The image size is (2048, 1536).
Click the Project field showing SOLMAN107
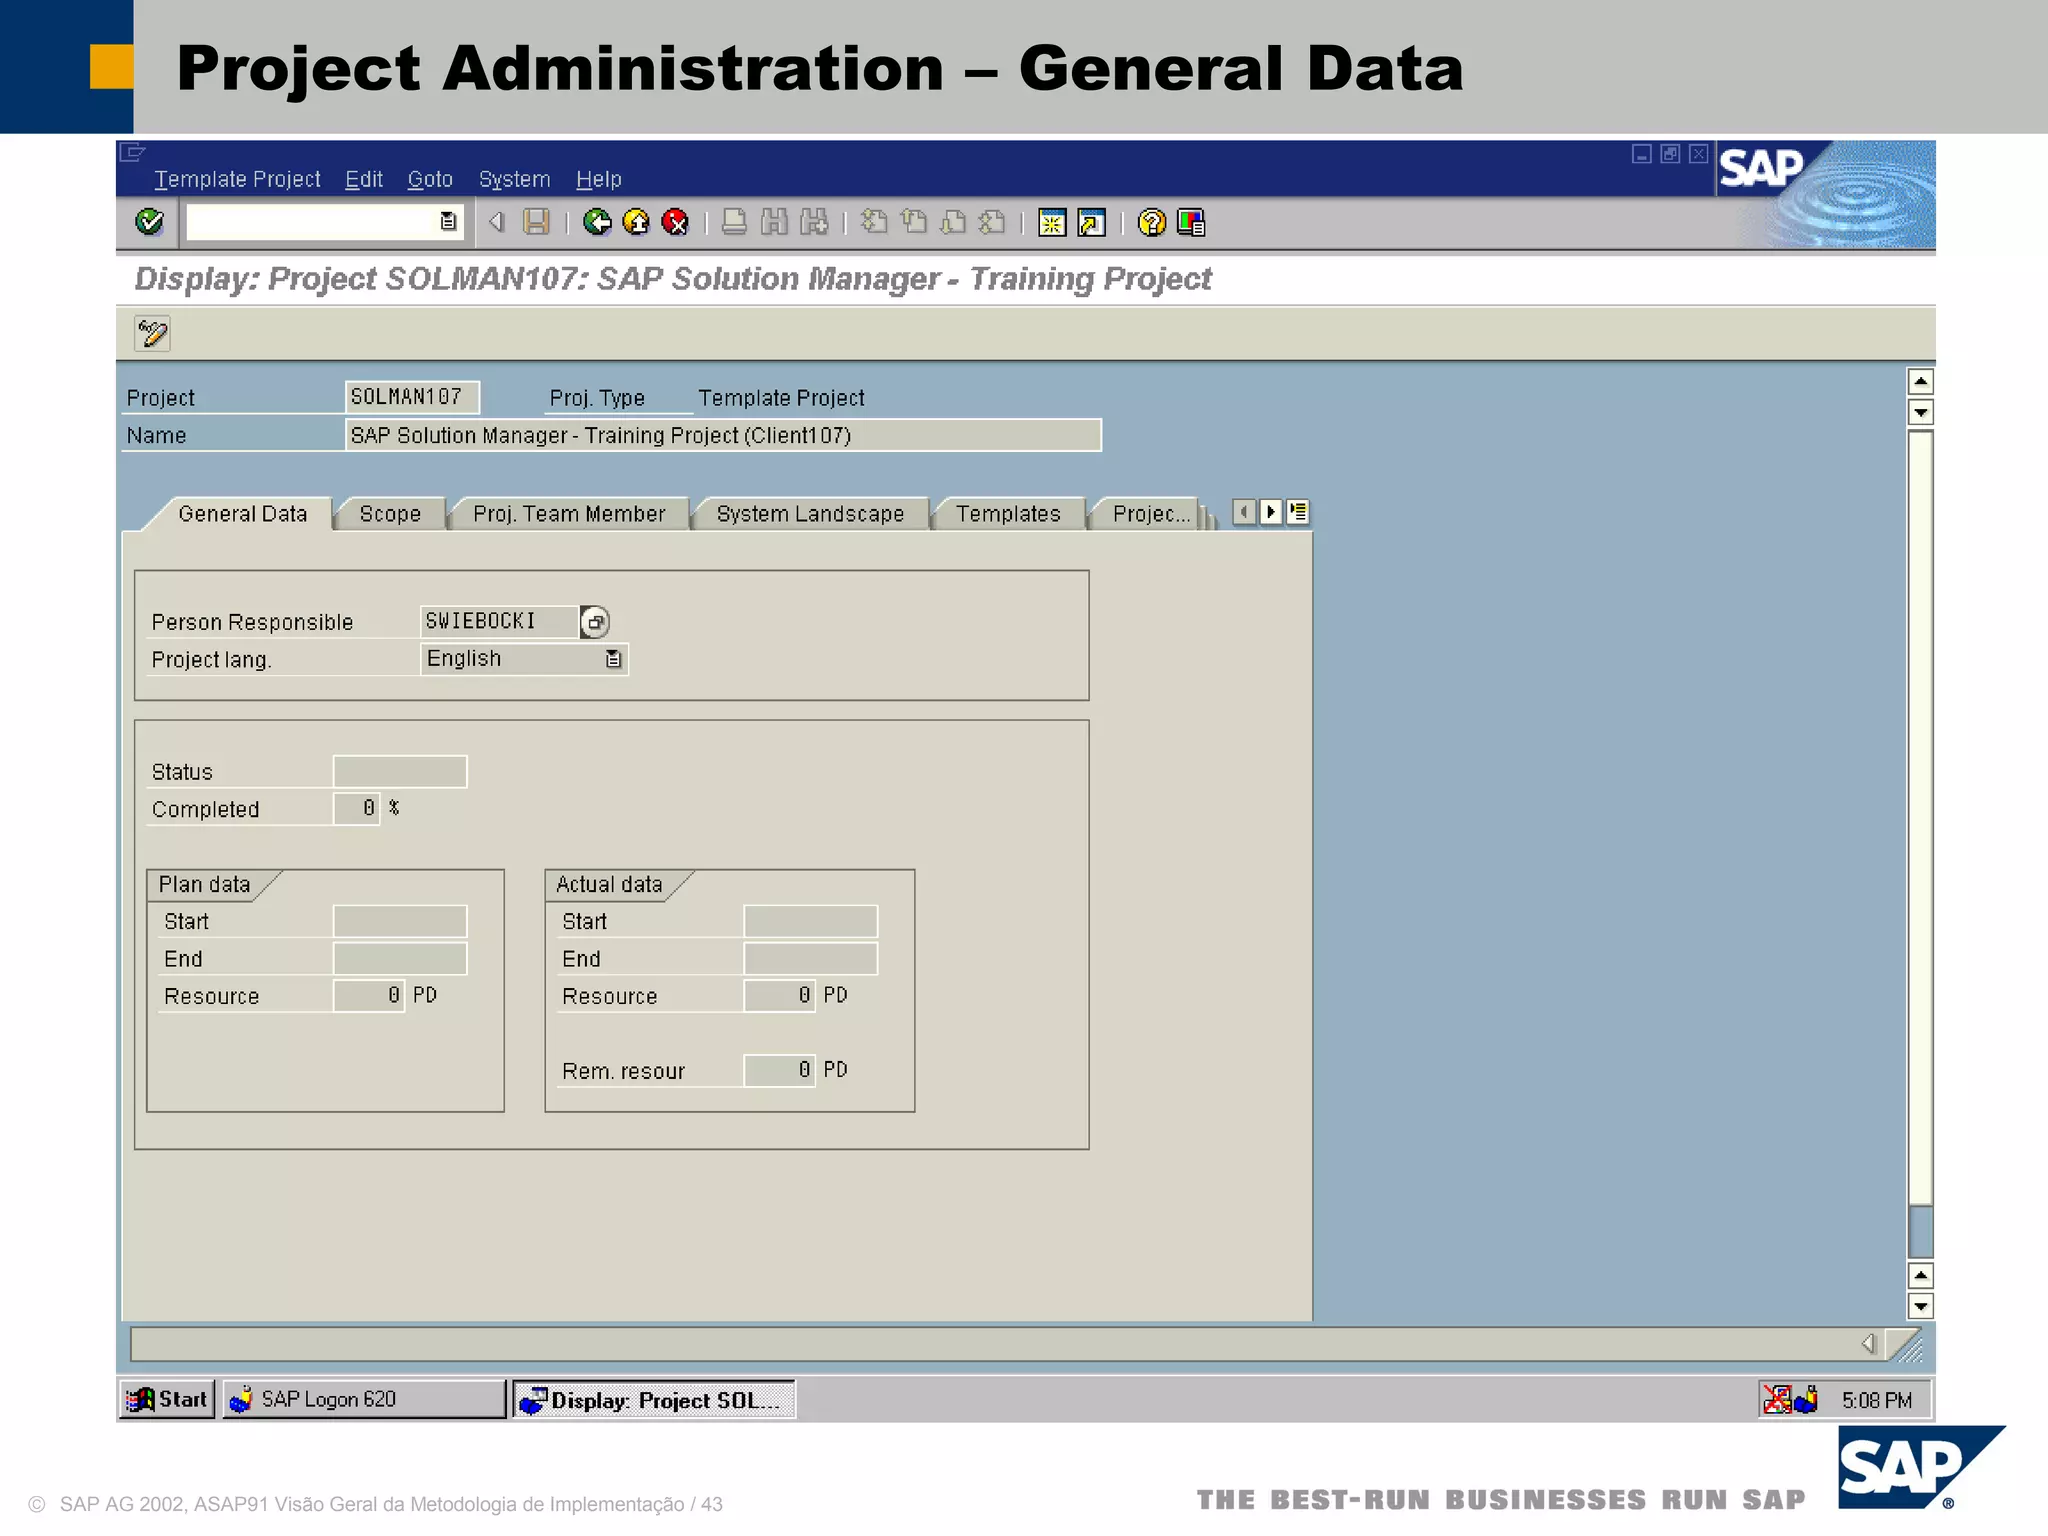point(412,397)
